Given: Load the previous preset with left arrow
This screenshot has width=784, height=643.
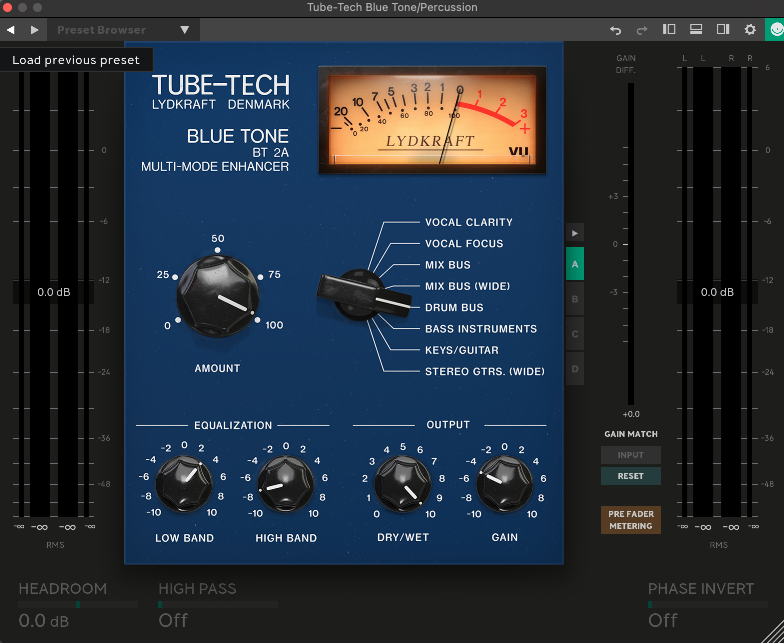Looking at the screenshot, I should [11, 30].
